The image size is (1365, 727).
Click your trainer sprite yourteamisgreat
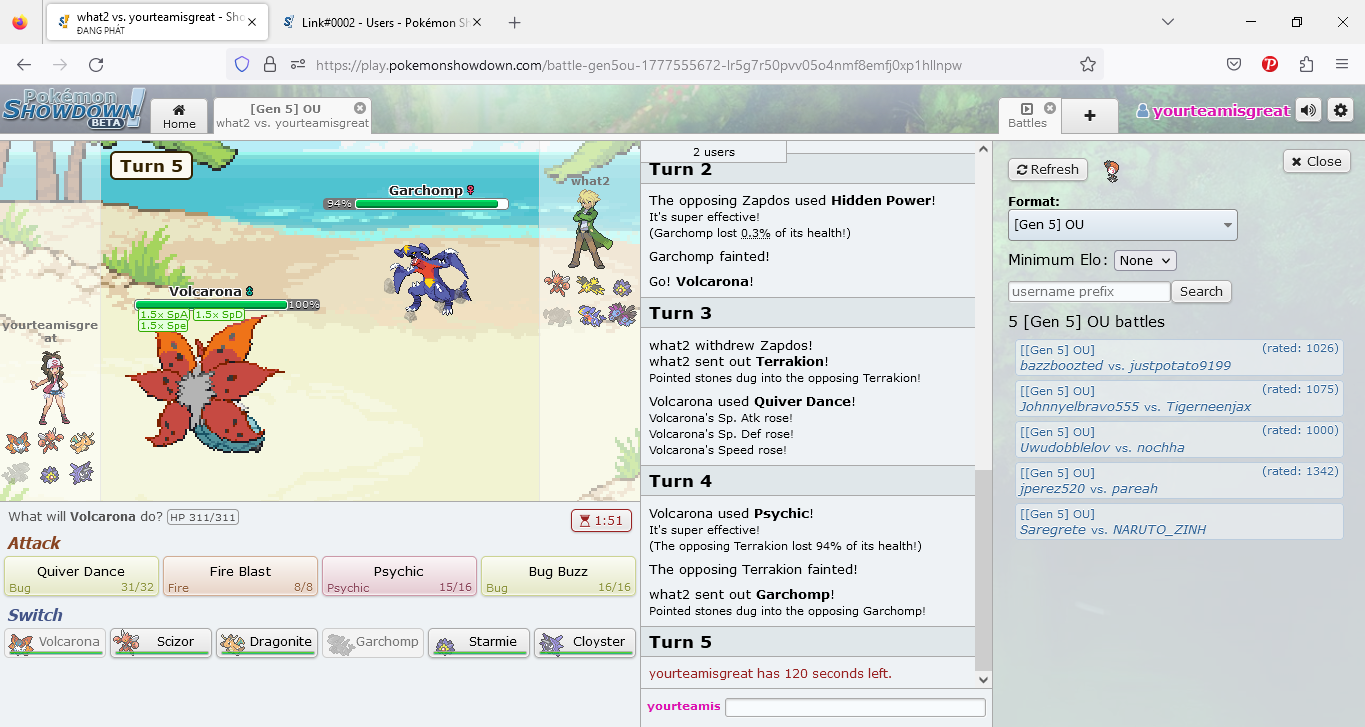point(48,388)
